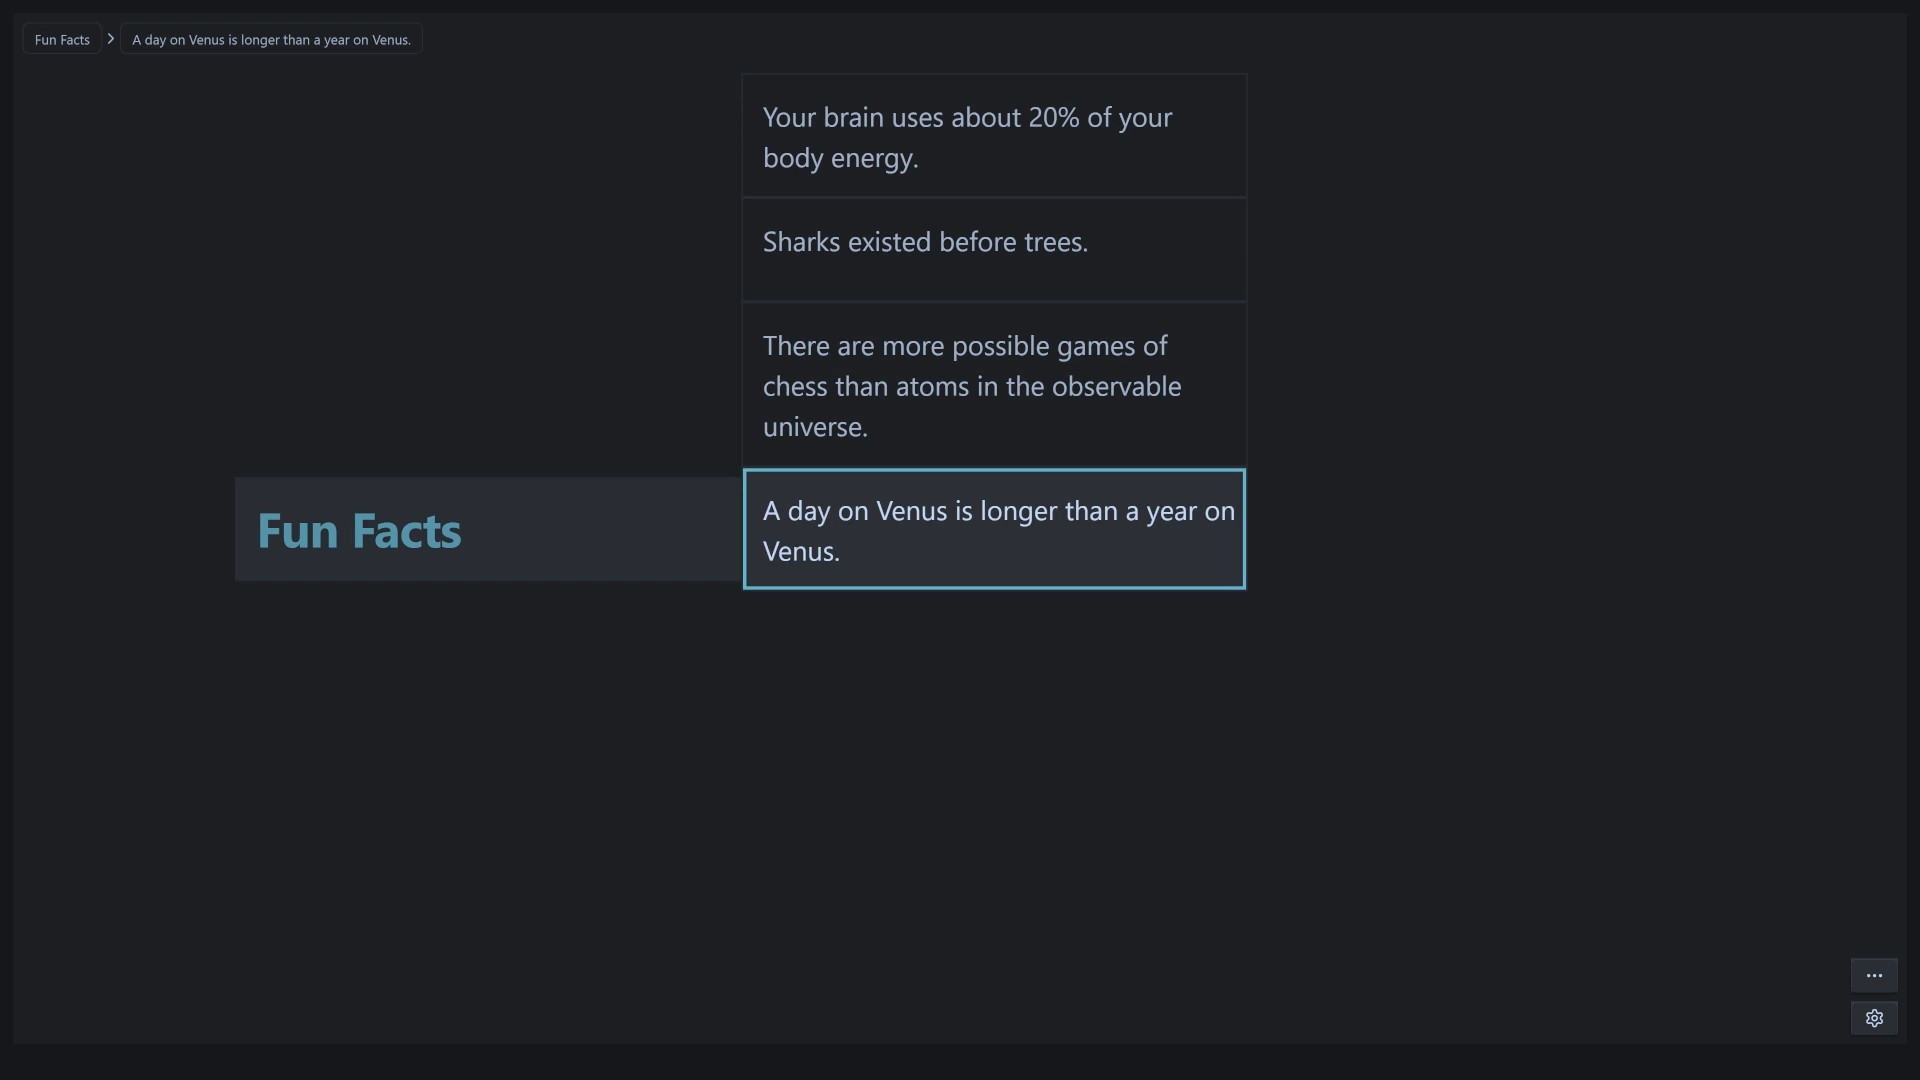Click the arrow between the breadcrumb items
The width and height of the screenshot is (1920, 1080).
coord(111,39)
